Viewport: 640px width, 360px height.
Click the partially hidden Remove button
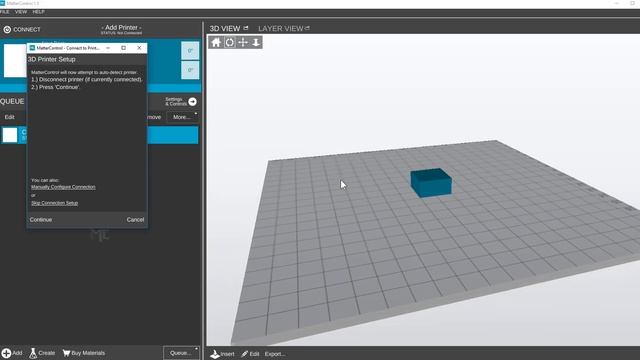155,117
